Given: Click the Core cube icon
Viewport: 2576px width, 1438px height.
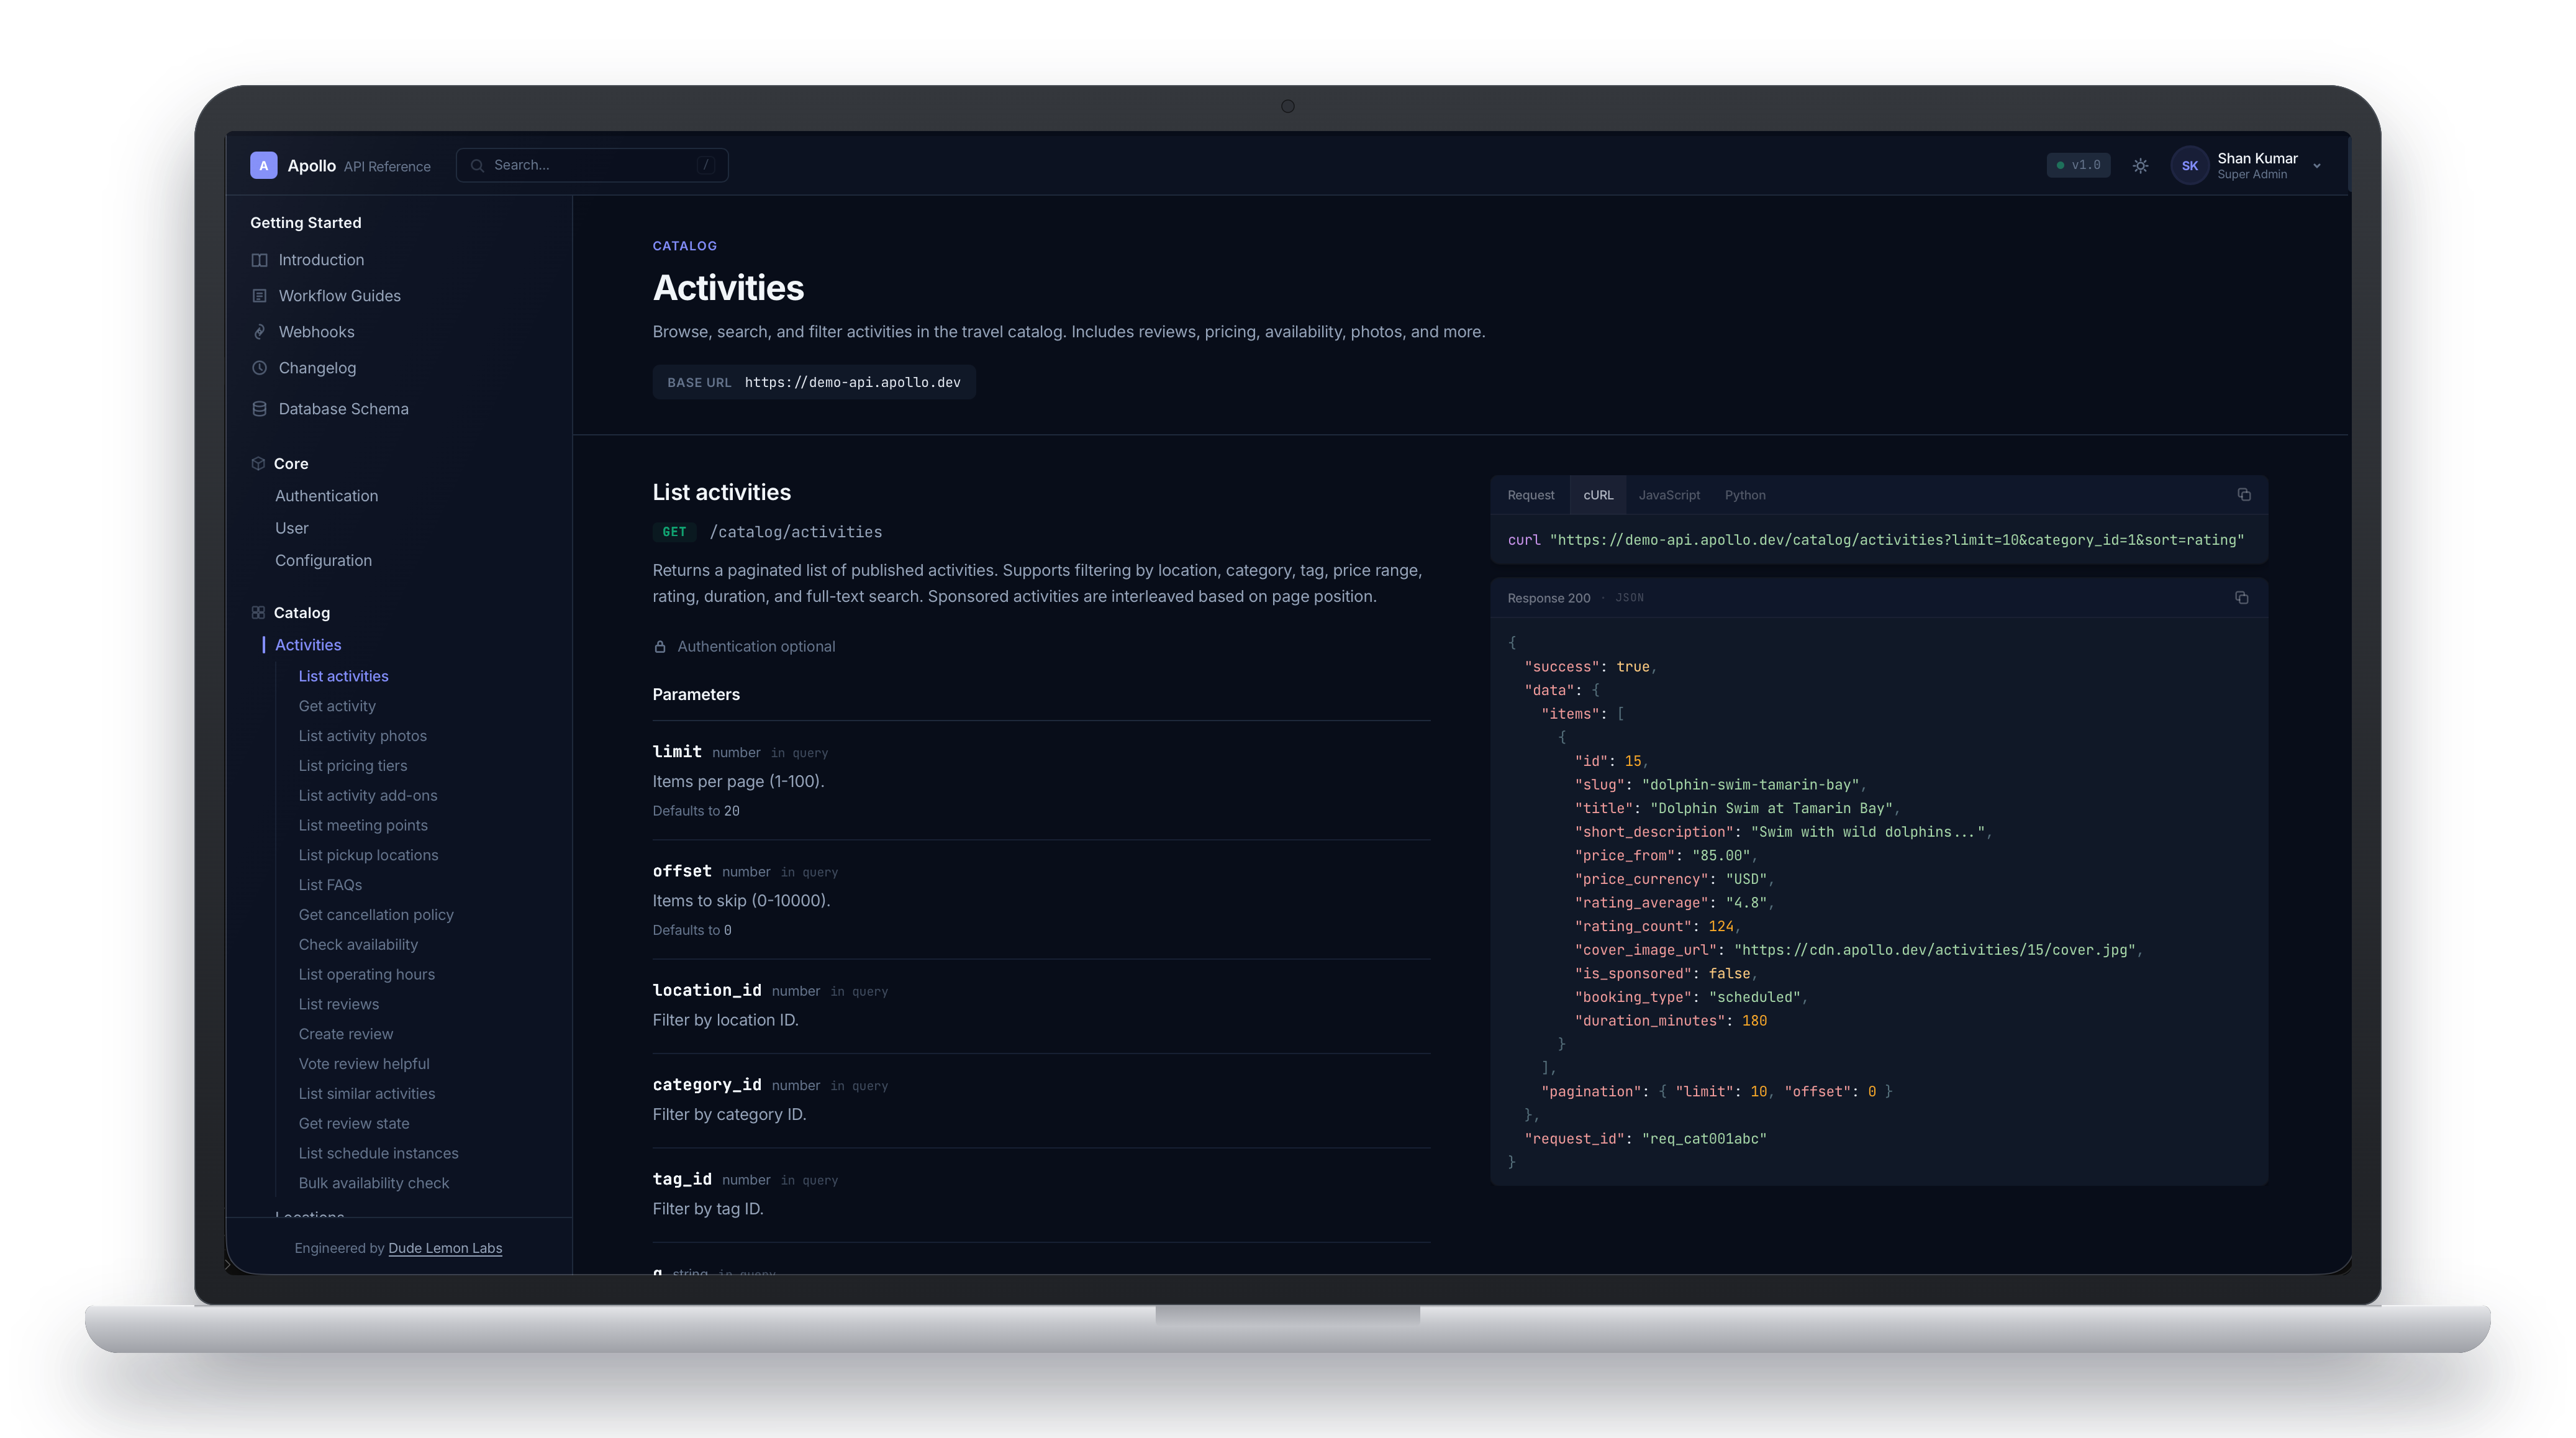Looking at the screenshot, I should click(x=258, y=464).
